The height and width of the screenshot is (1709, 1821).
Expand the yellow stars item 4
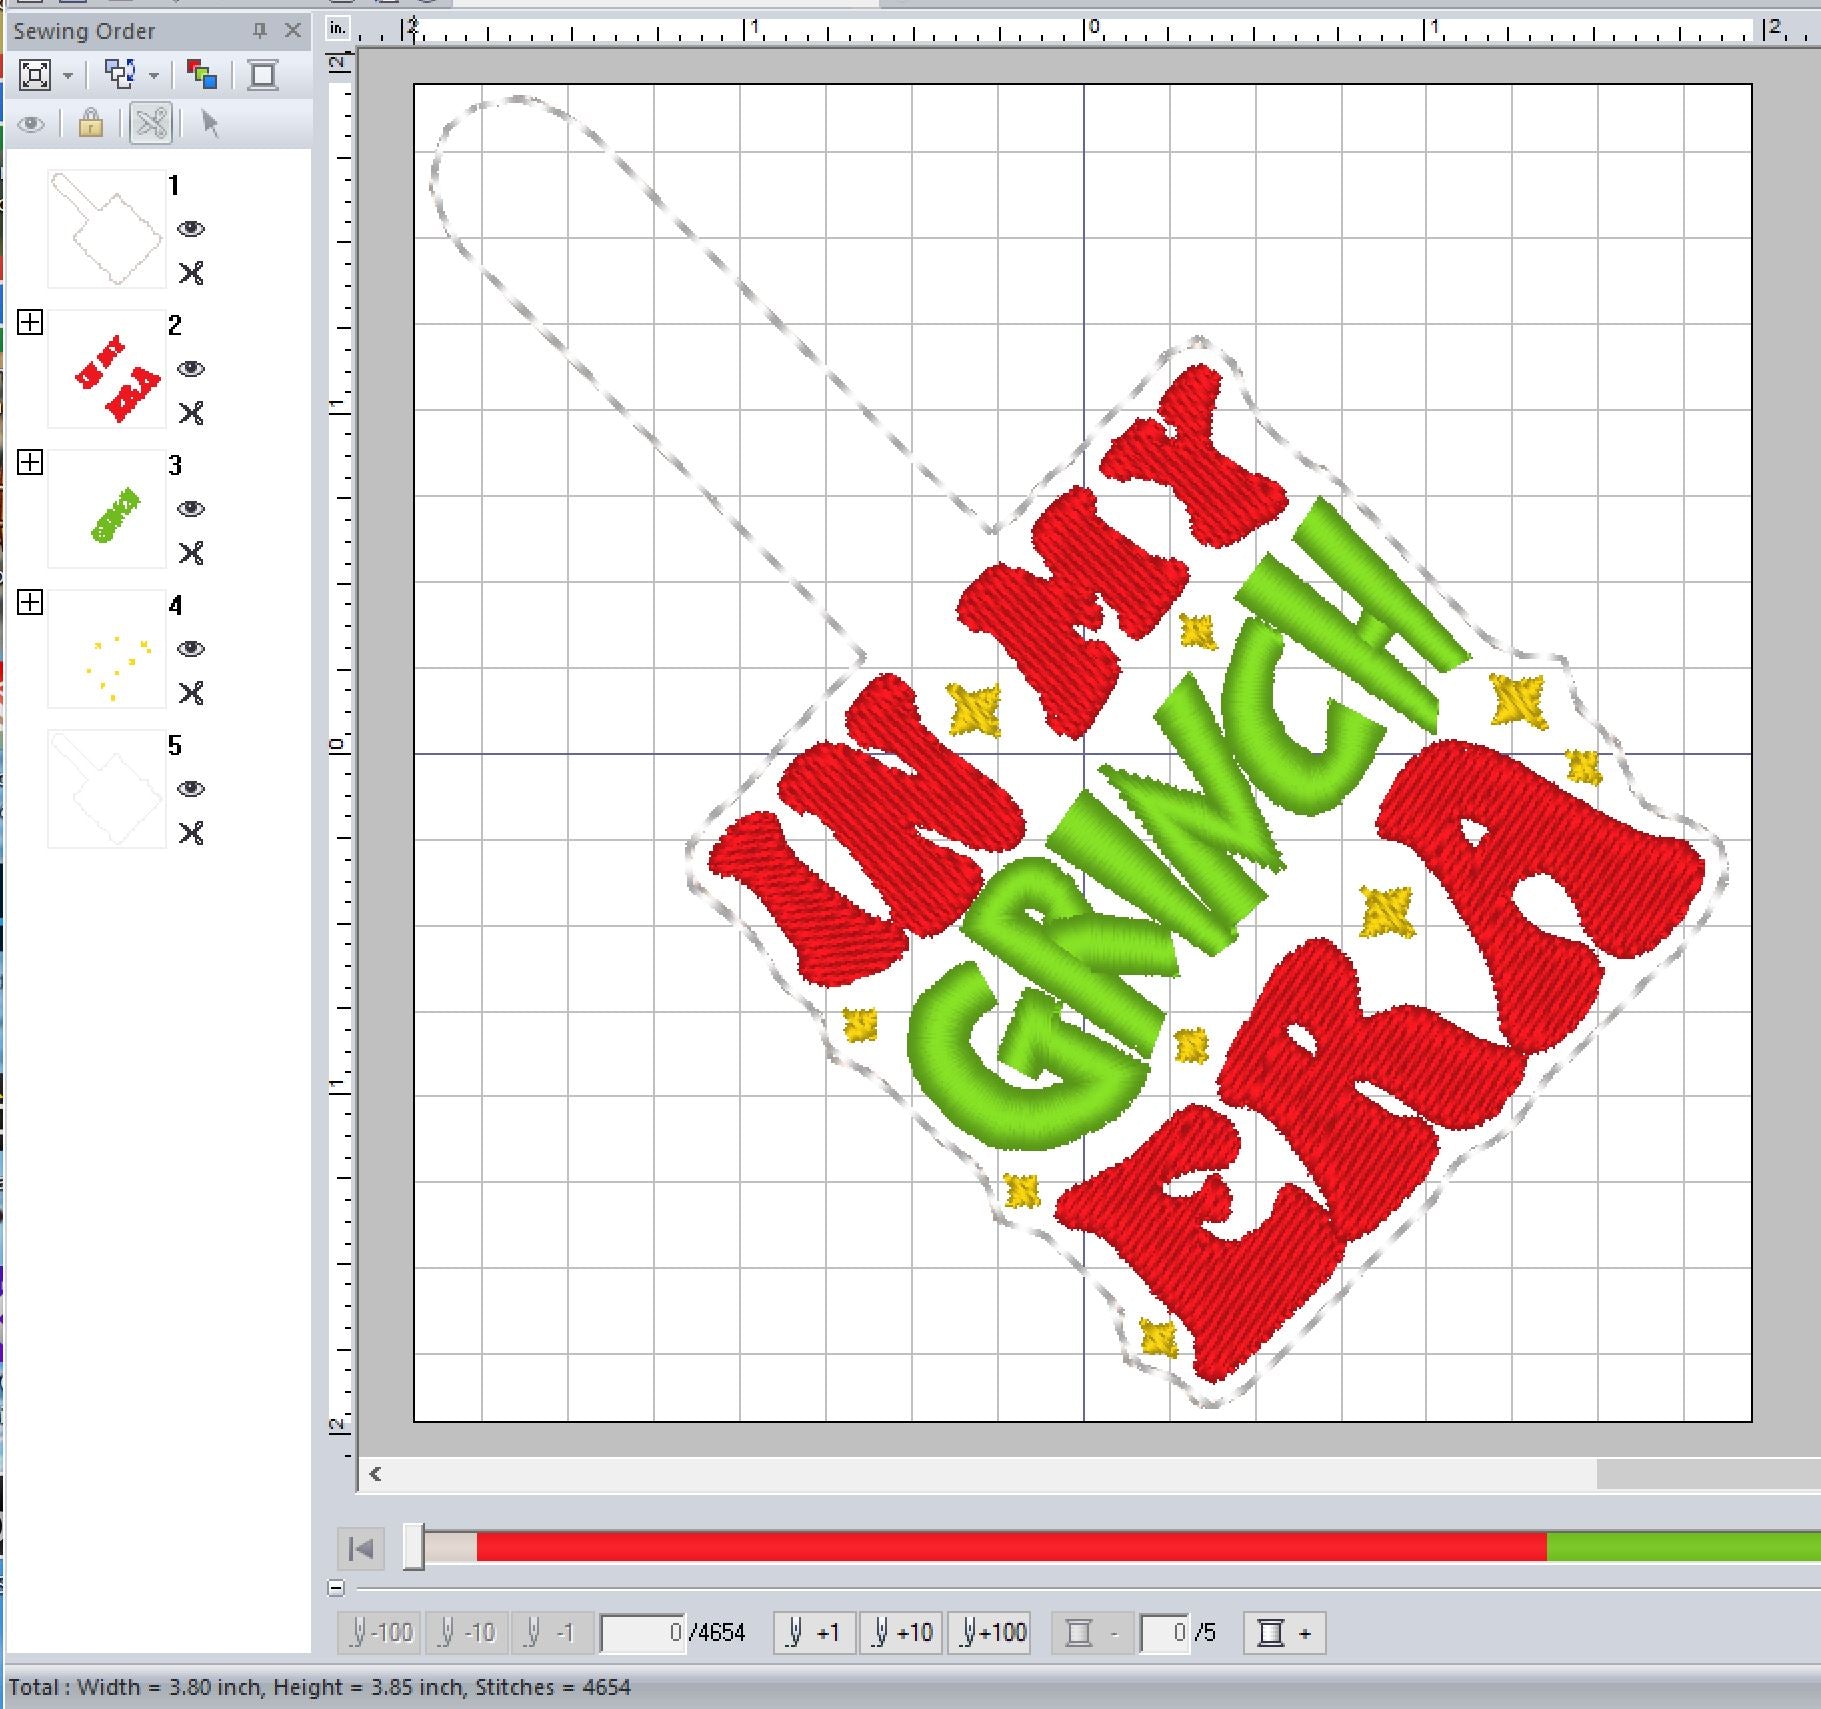click(30, 602)
